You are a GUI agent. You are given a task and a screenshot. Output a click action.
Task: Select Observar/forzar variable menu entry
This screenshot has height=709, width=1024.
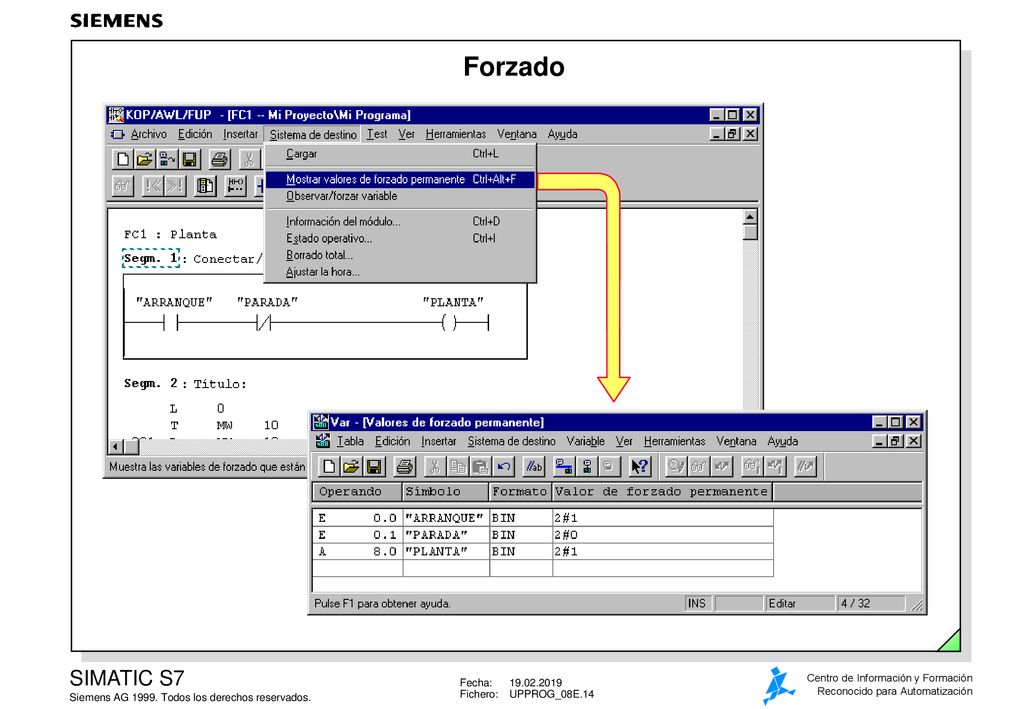coord(400,197)
